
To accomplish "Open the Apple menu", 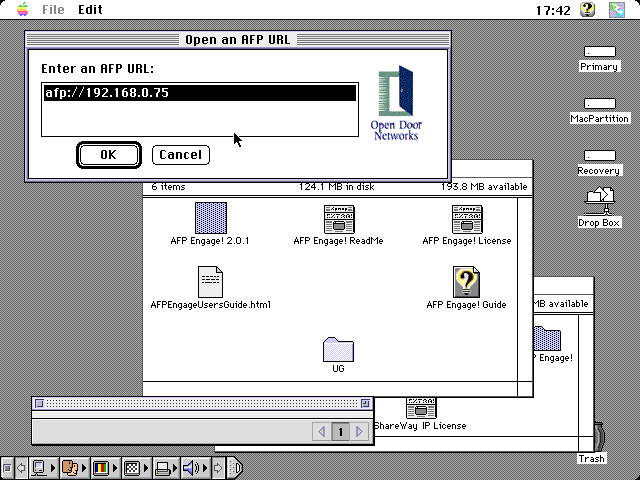I will tap(23, 9).
